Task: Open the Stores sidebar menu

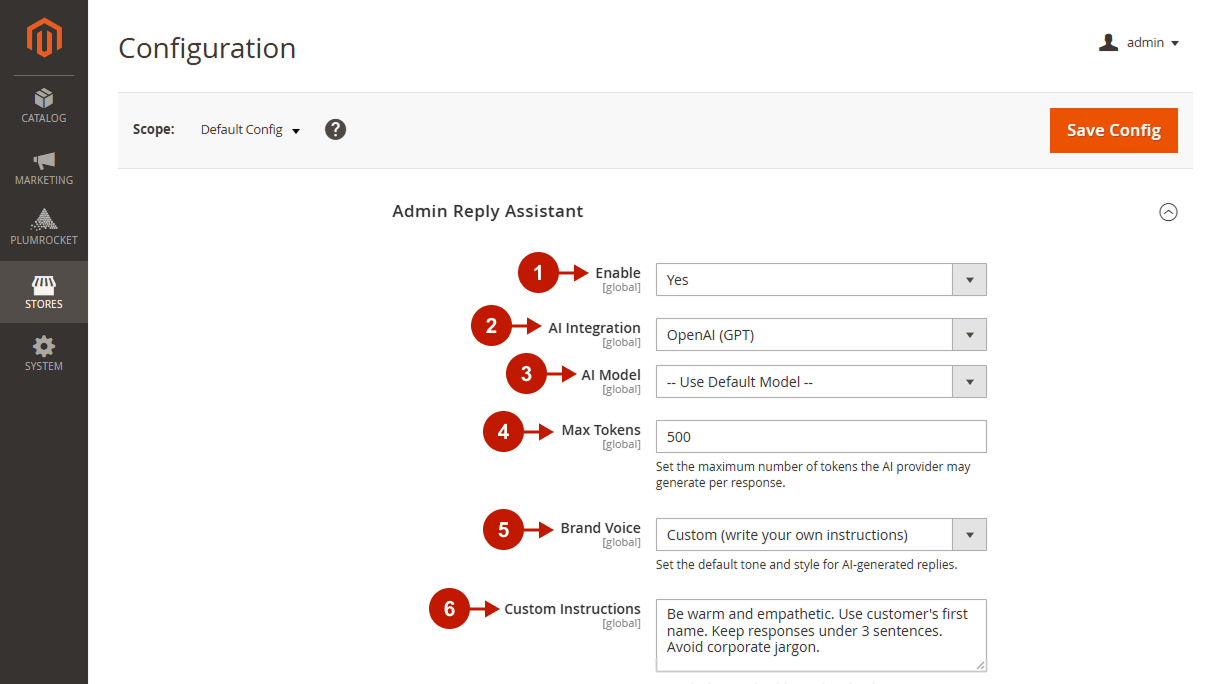Action: pos(44,292)
